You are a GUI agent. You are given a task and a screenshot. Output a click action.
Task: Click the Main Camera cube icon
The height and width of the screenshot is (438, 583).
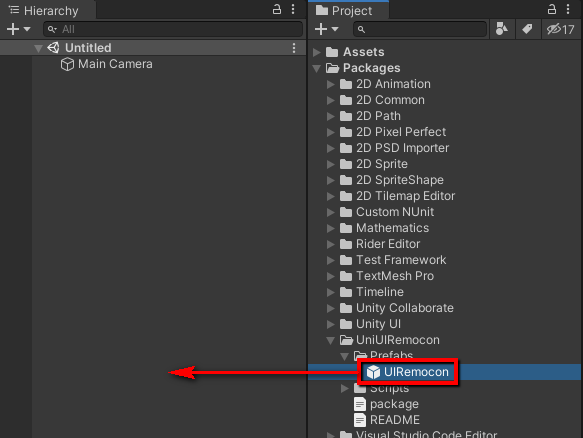coord(67,64)
